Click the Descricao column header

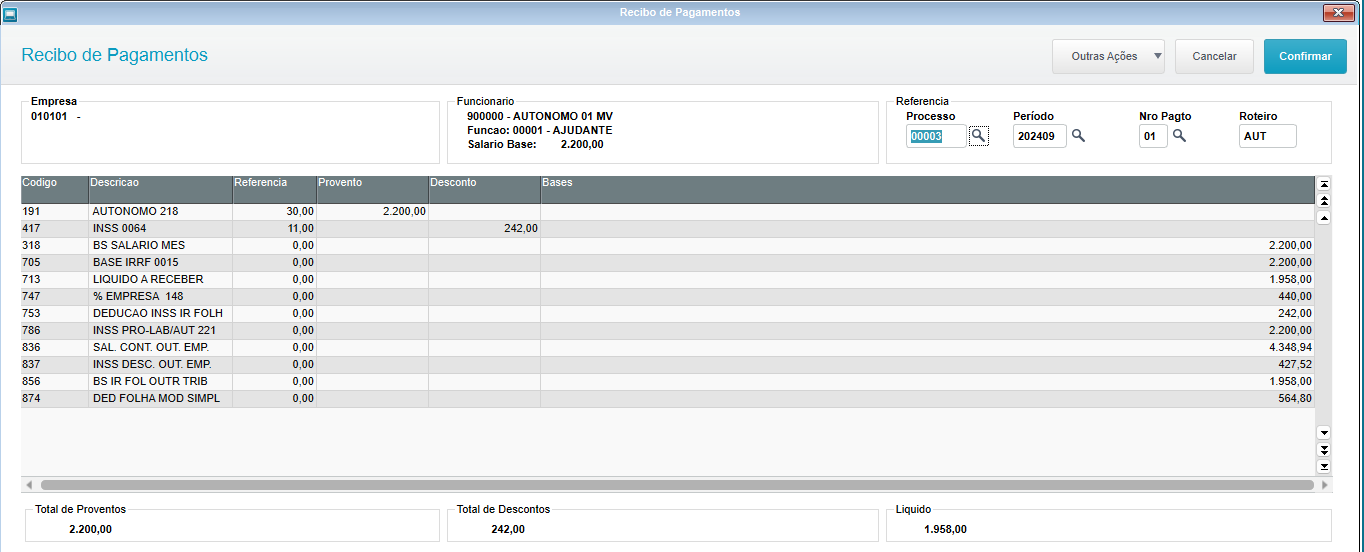160,190
